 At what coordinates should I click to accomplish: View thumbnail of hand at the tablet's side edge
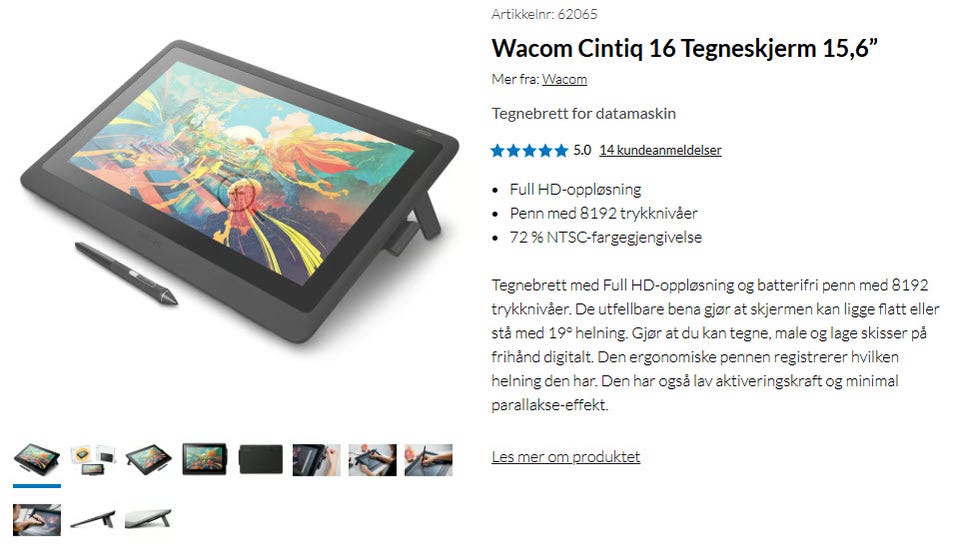(317, 459)
